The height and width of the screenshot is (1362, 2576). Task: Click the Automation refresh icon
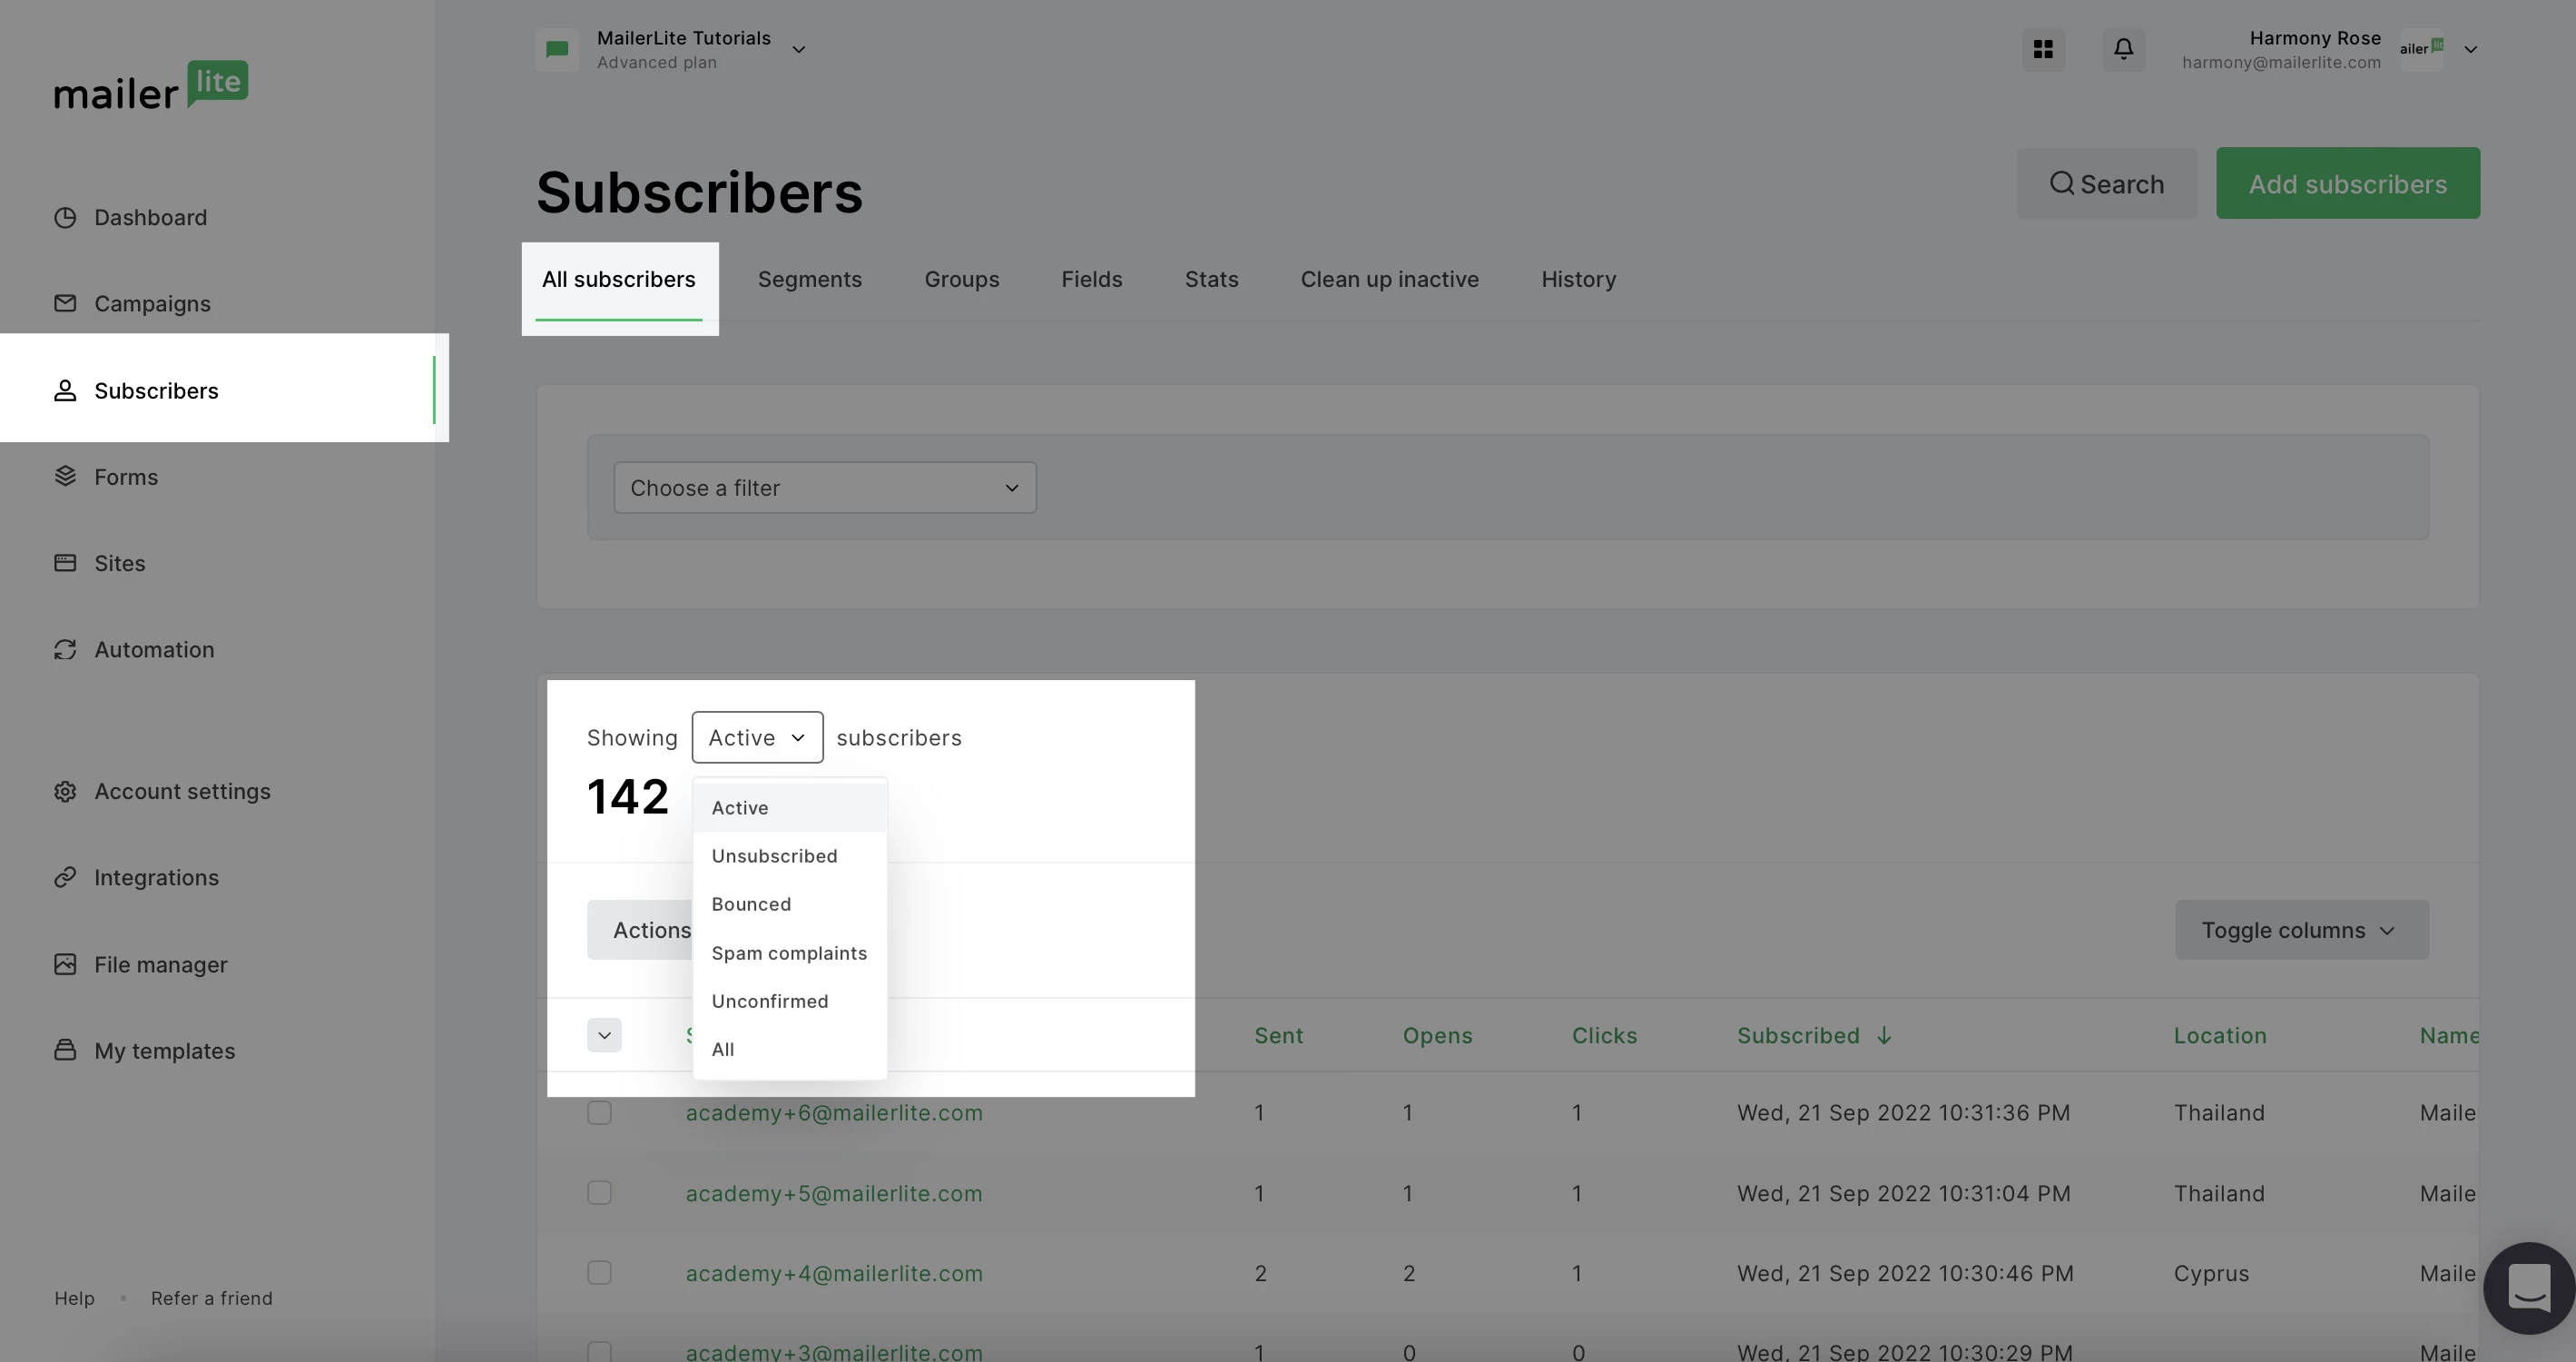click(x=65, y=650)
